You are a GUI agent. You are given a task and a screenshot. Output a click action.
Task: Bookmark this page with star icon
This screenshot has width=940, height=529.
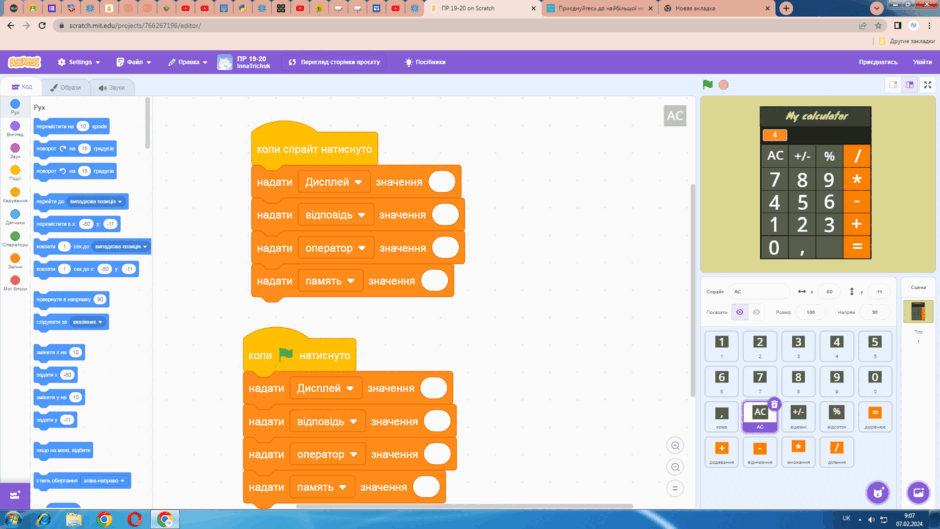coord(878,26)
